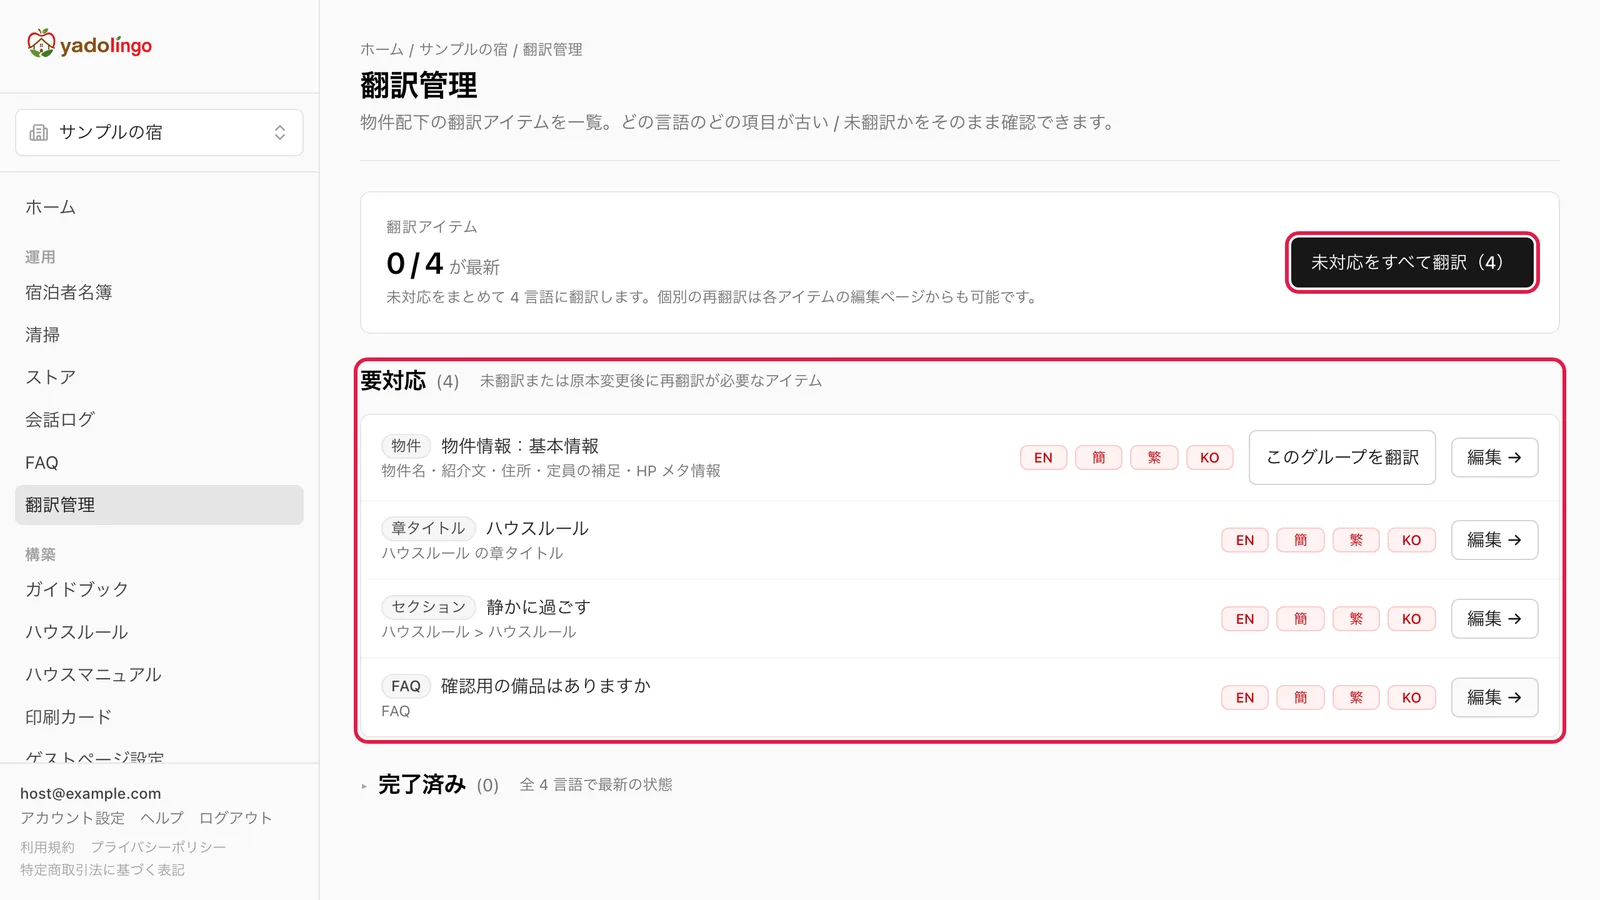Open ガイドブック in the sidebar

[x=77, y=589]
